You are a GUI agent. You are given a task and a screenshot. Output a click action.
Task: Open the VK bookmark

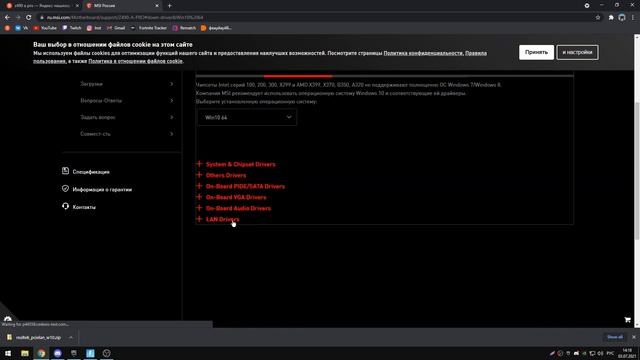[22, 28]
